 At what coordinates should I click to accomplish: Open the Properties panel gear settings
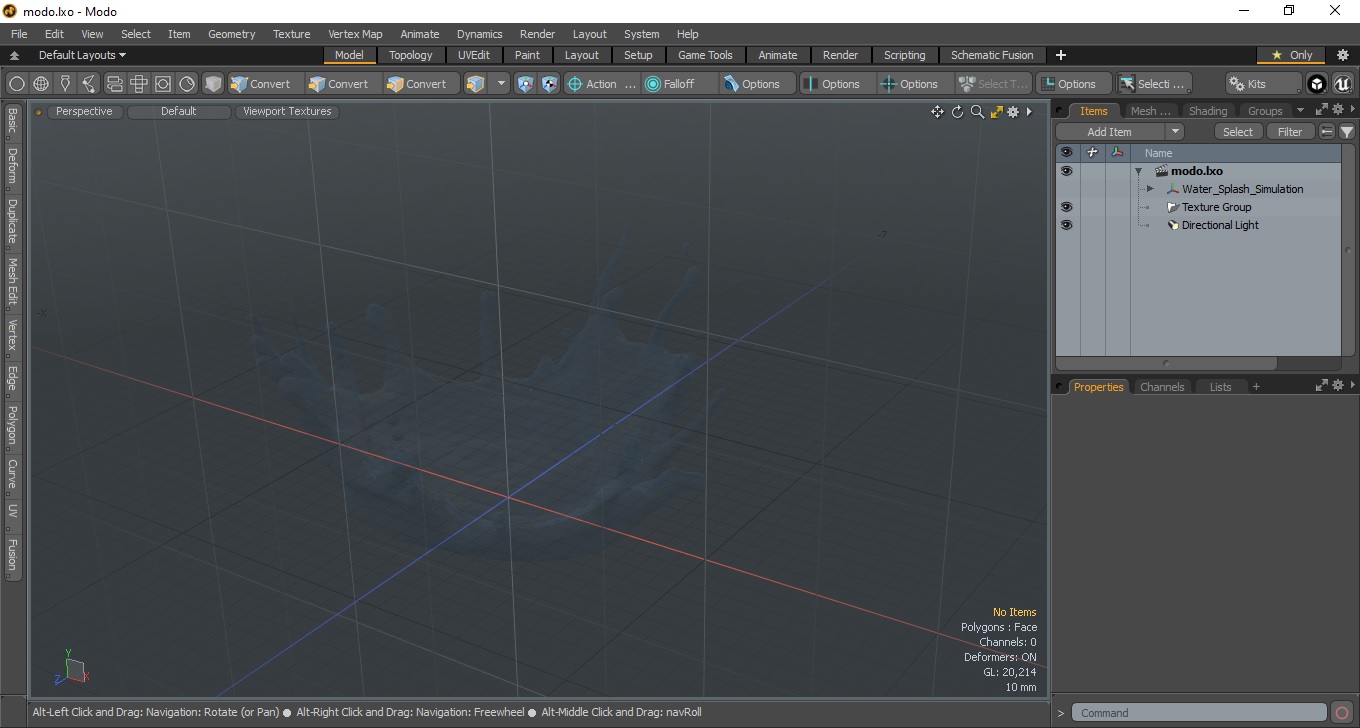point(1338,386)
